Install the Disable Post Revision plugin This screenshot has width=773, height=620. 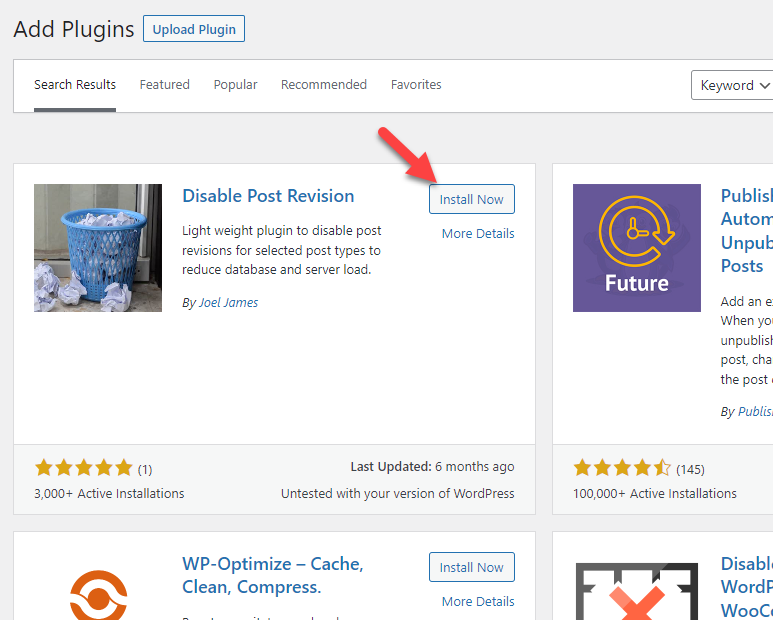(x=472, y=199)
